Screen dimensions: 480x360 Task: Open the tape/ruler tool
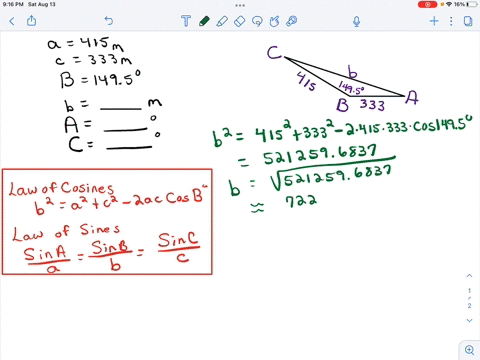coord(292,21)
